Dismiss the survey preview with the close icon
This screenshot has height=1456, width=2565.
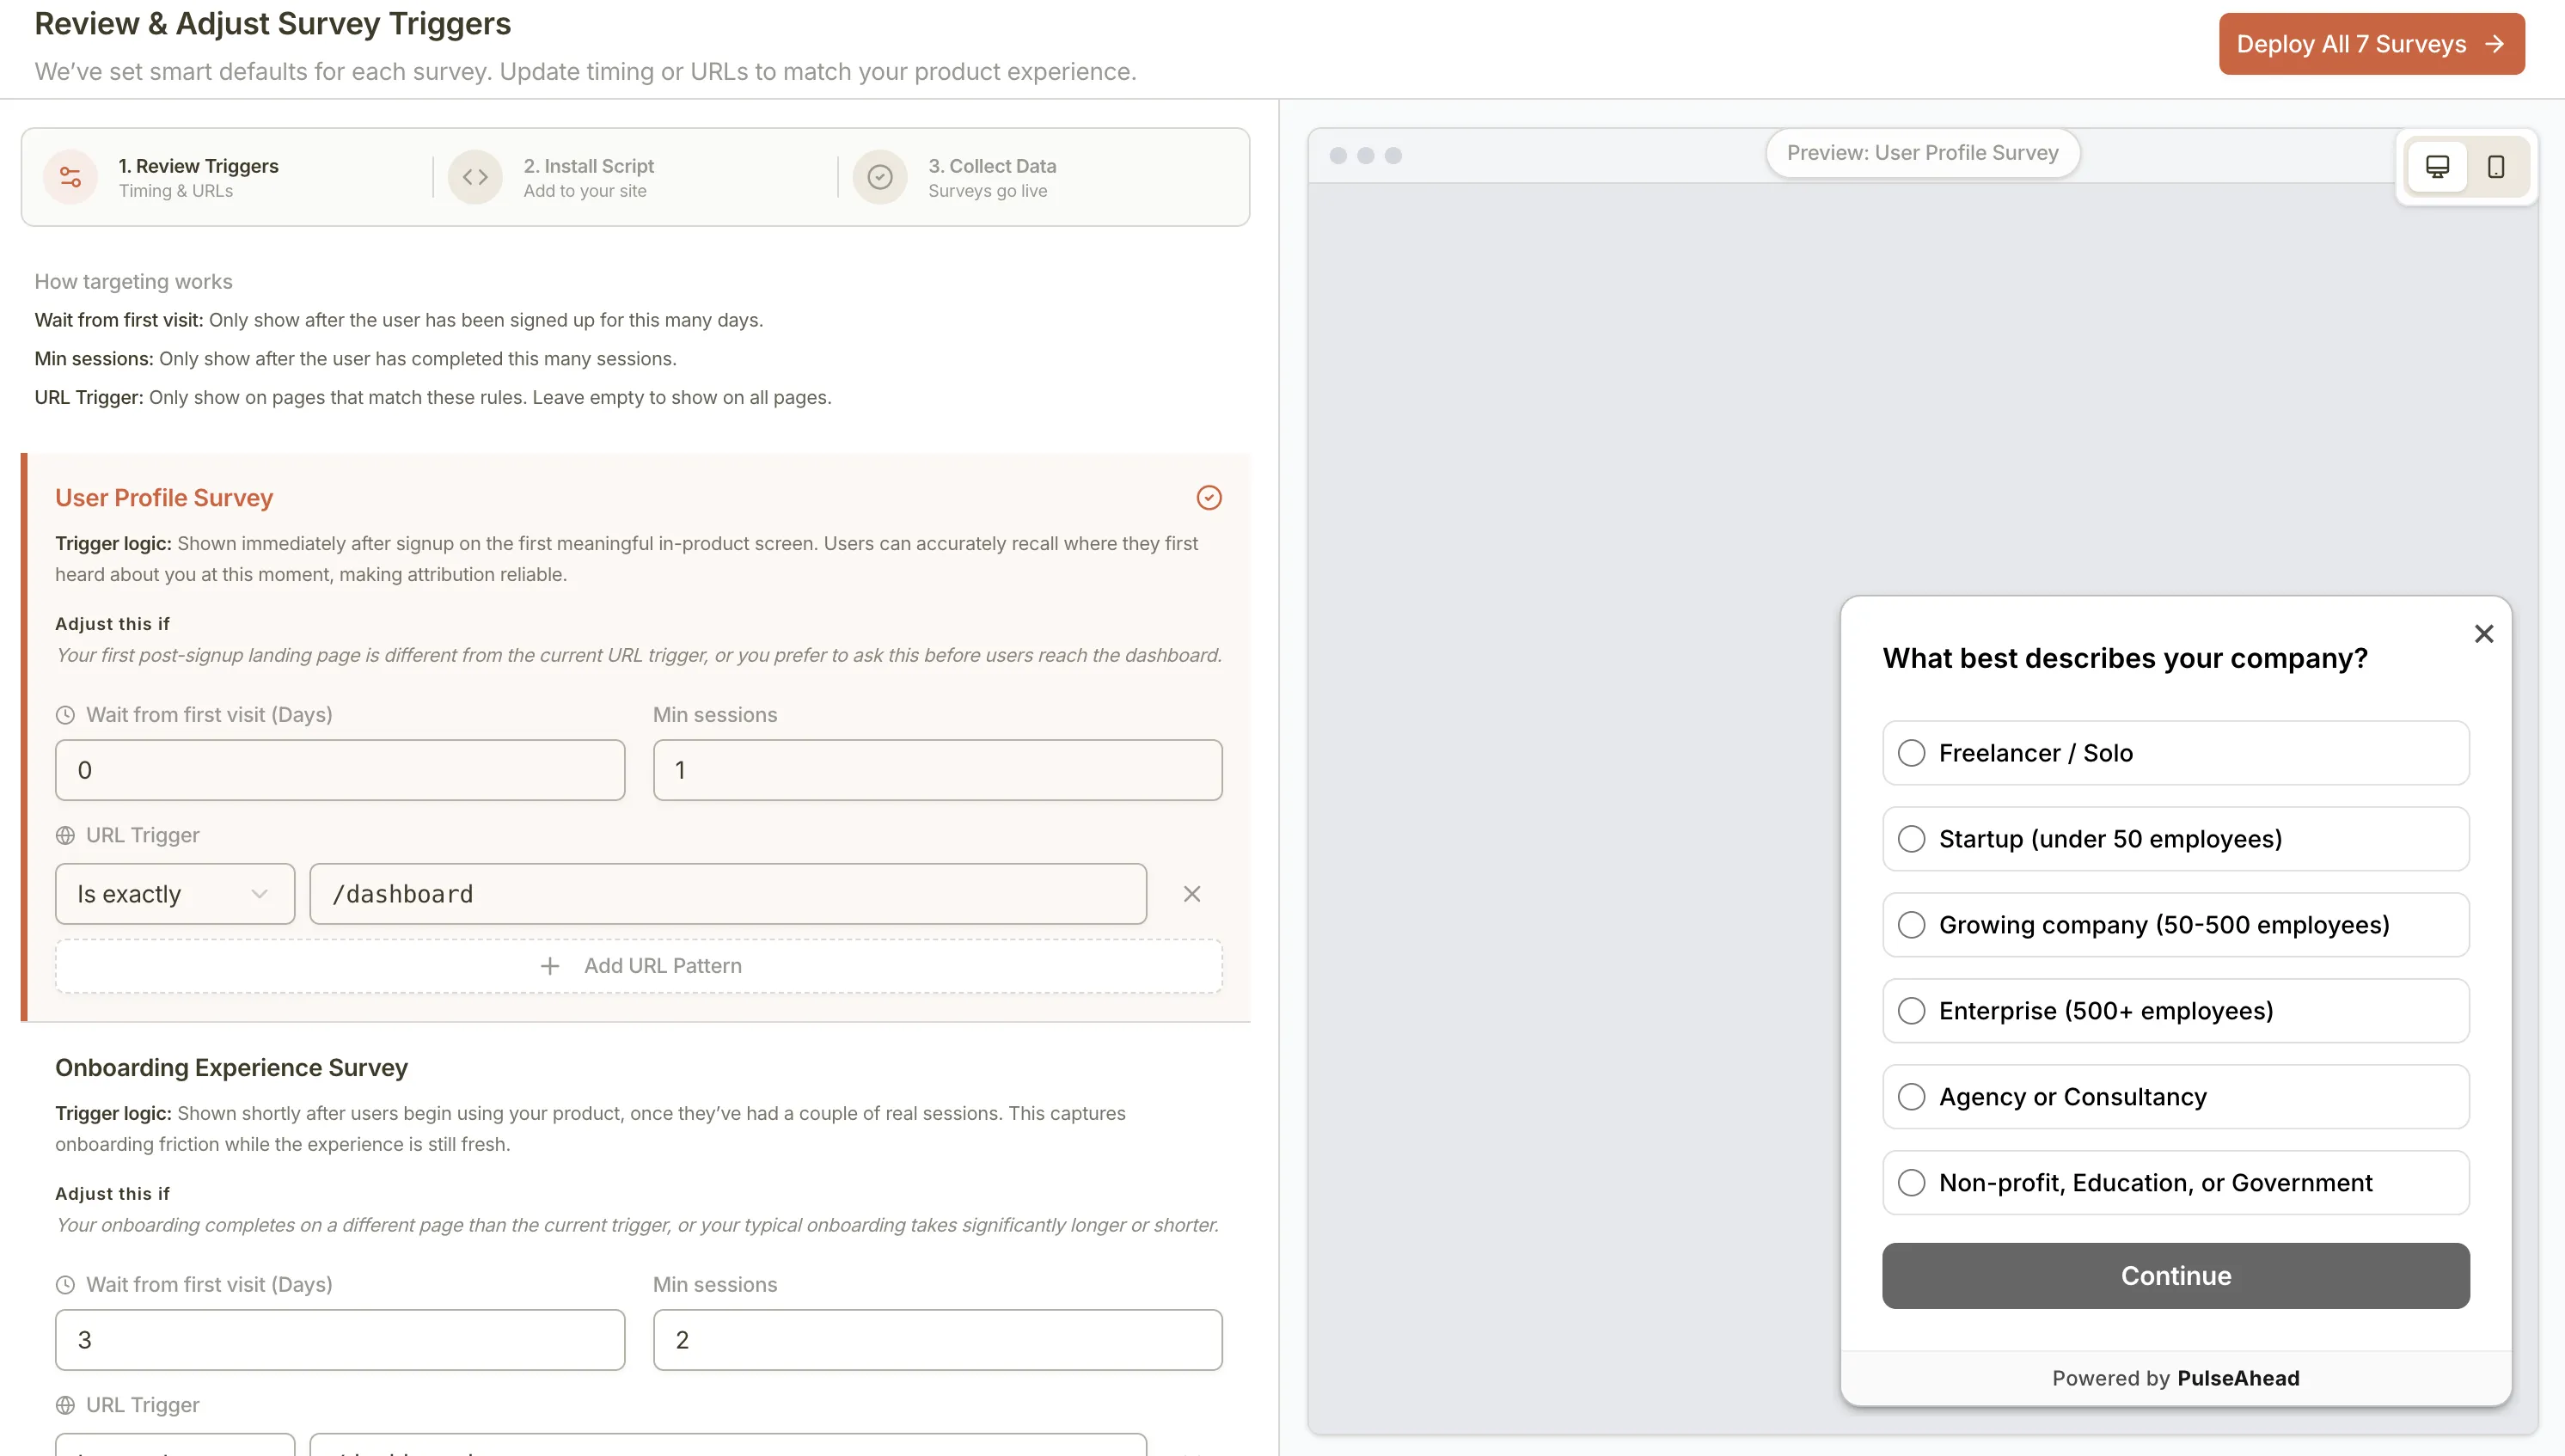point(2484,633)
